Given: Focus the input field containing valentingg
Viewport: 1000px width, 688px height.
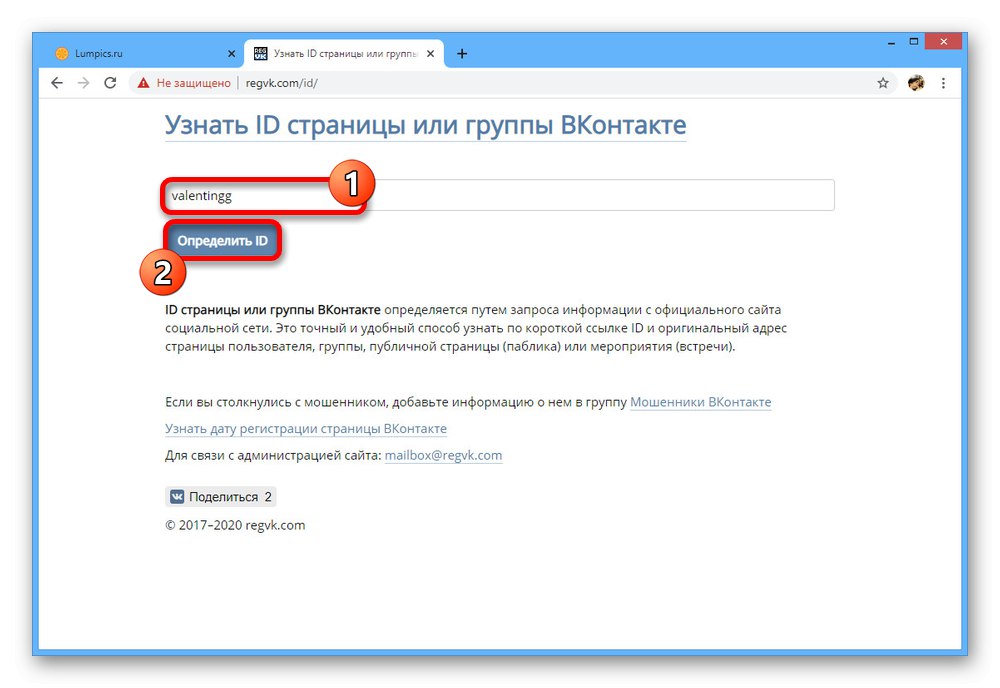Looking at the screenshot, I should (499, 195).
